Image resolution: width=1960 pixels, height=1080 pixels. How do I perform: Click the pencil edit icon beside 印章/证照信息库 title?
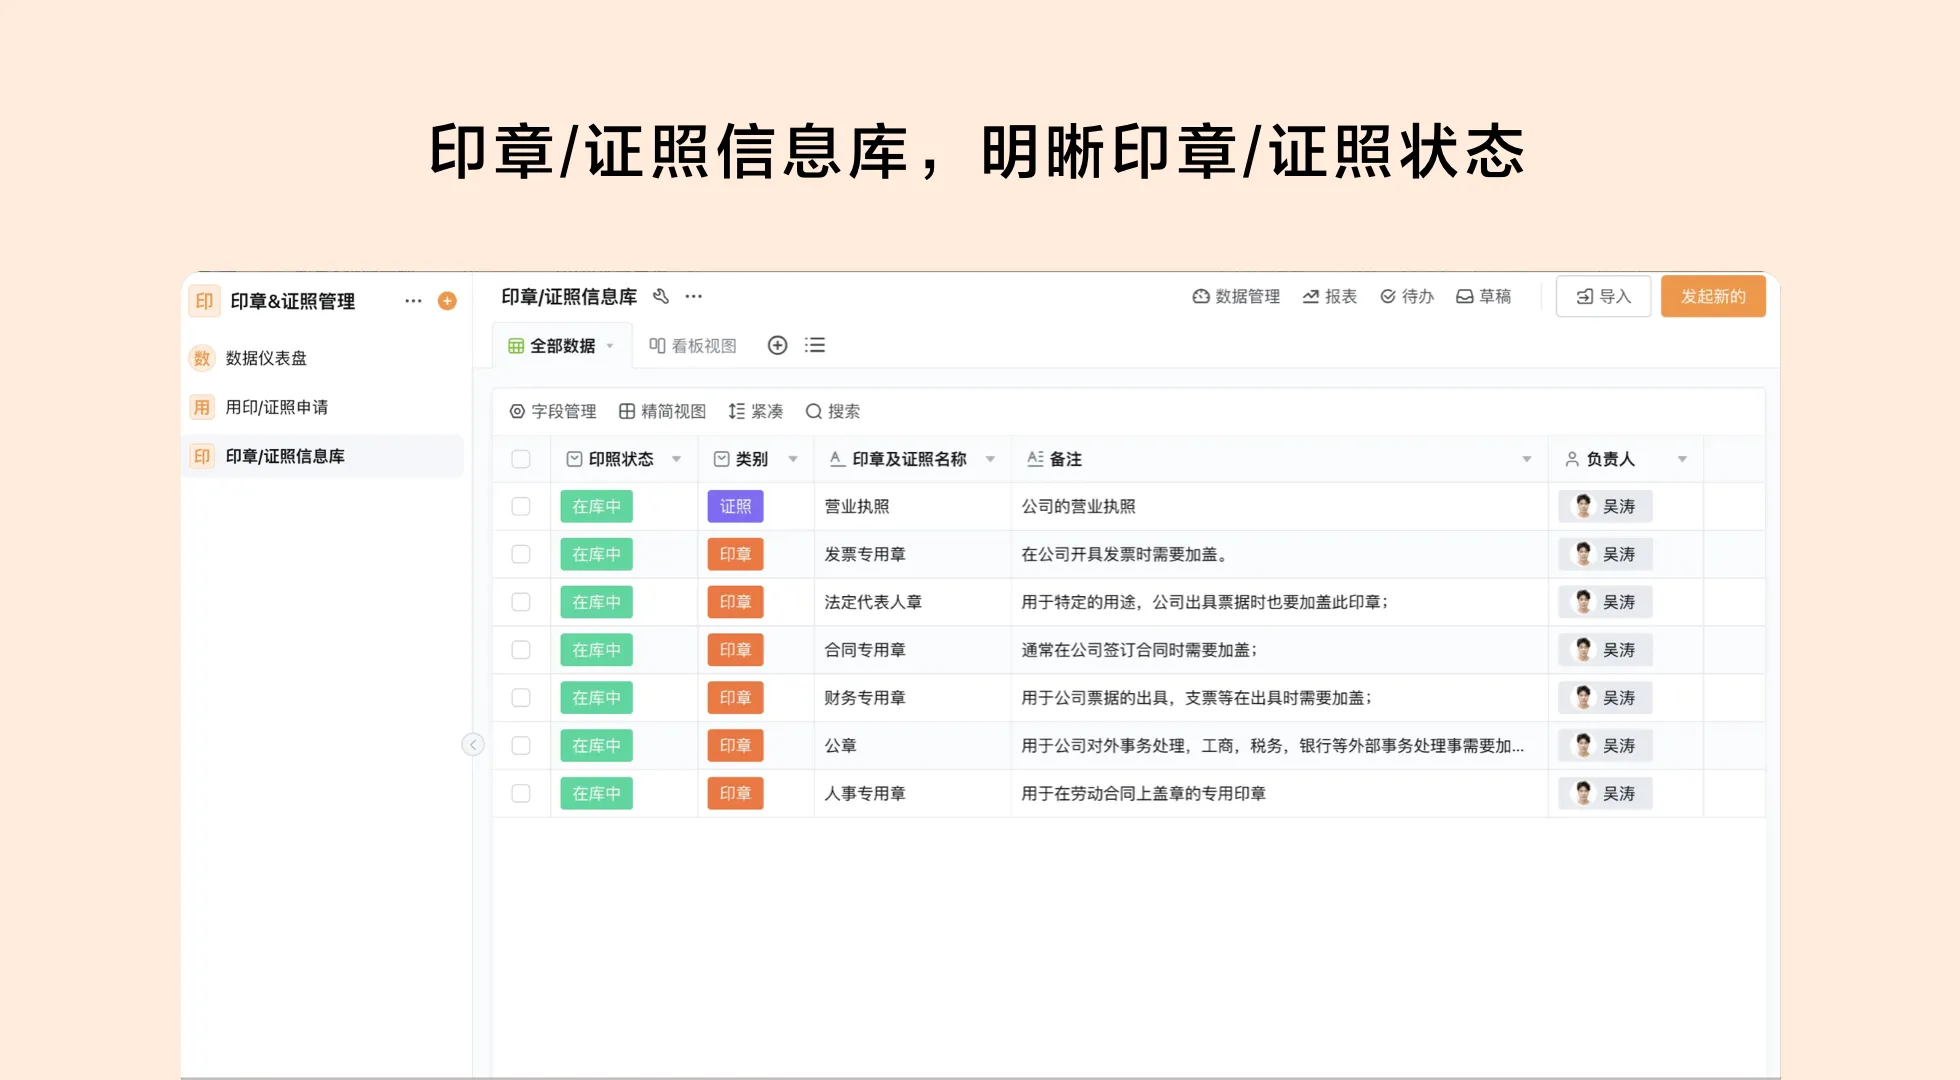pyautogui.click(x=659, y=297)
